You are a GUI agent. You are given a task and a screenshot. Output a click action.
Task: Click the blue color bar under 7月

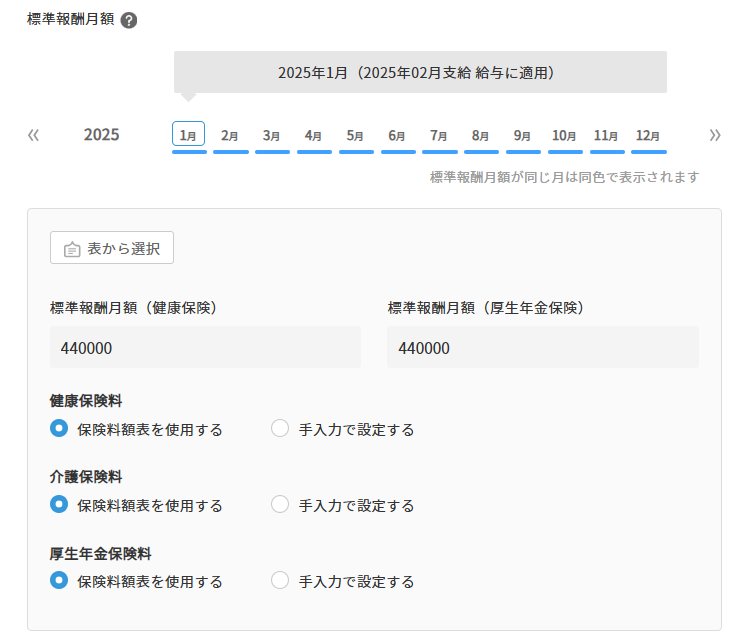click(x=439, y=152)
